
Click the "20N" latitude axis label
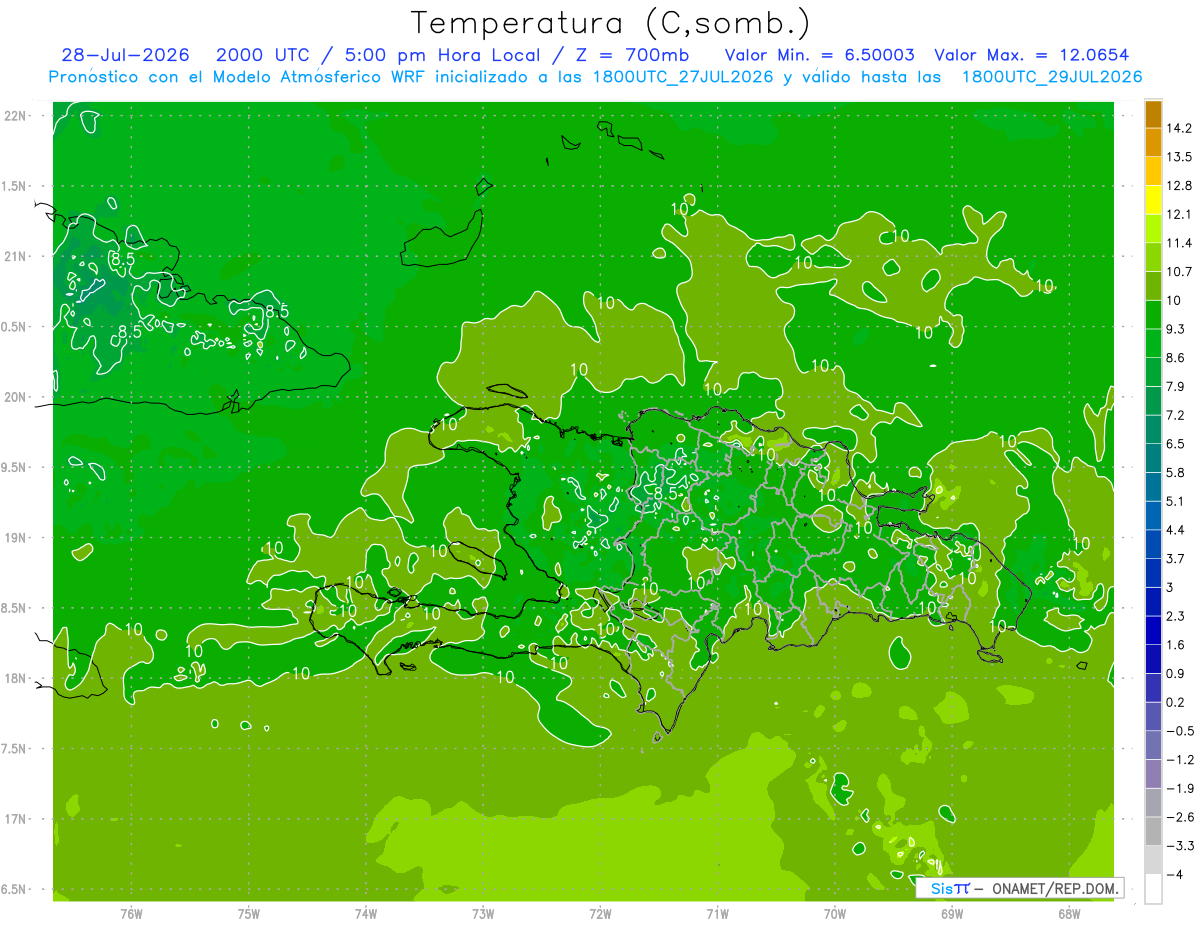tap(15, 397)
